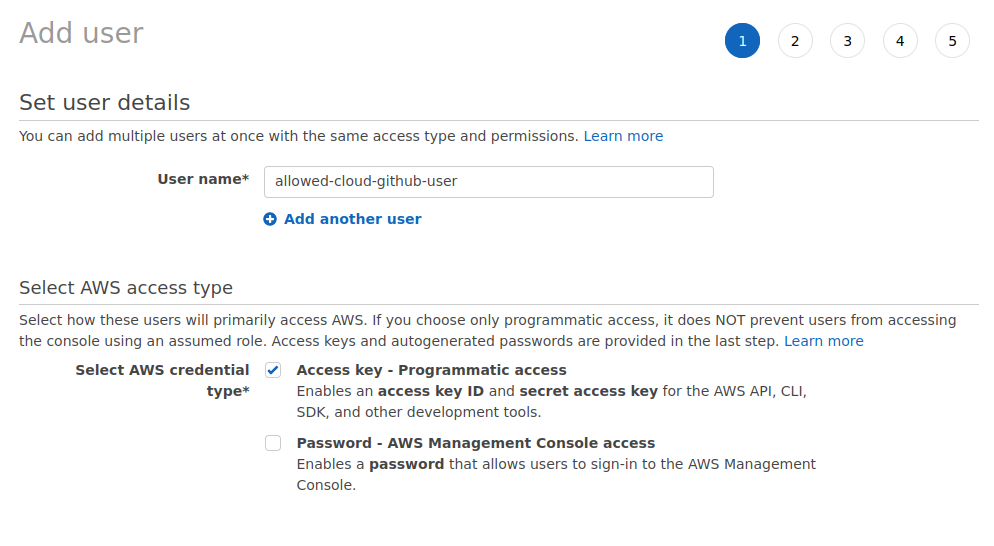Click the Access key - Programmatic access label

point(431,370)
